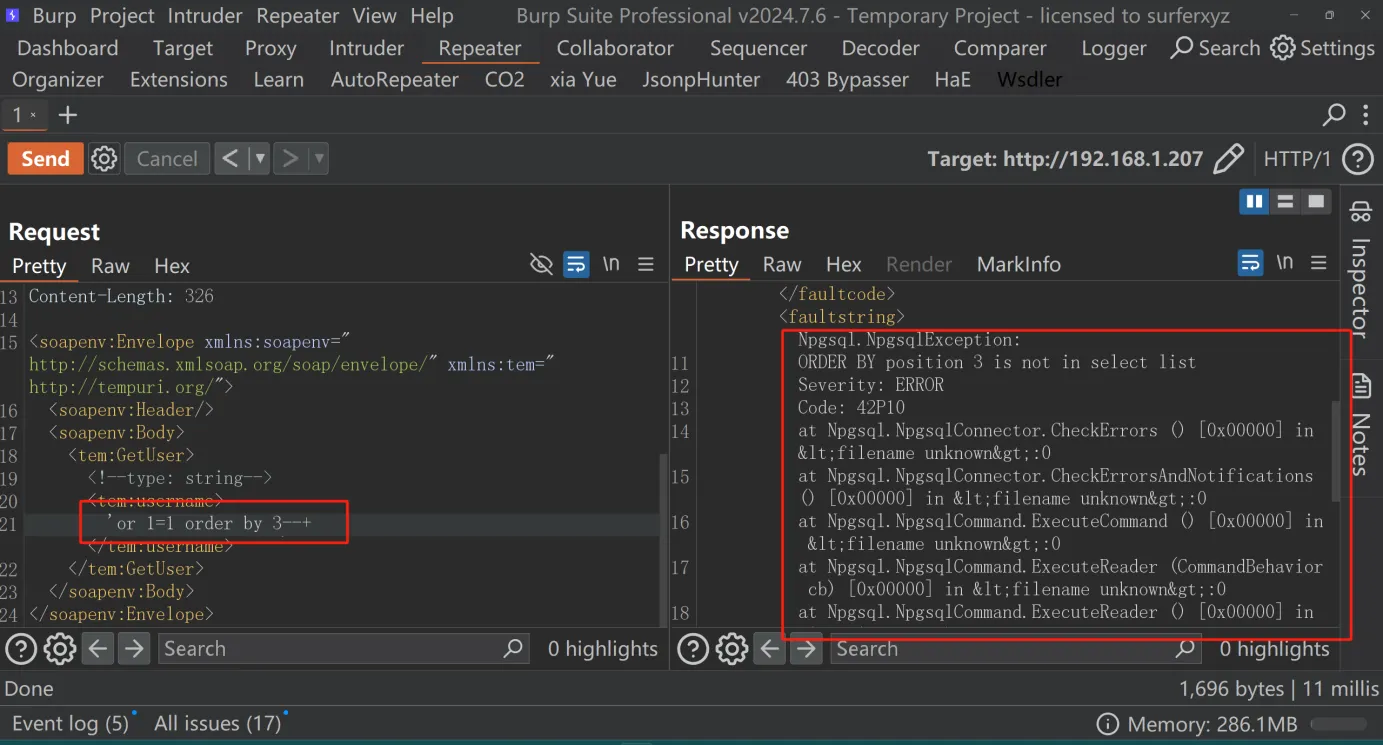Select combined tabbed layout view

coord(1316,202)
